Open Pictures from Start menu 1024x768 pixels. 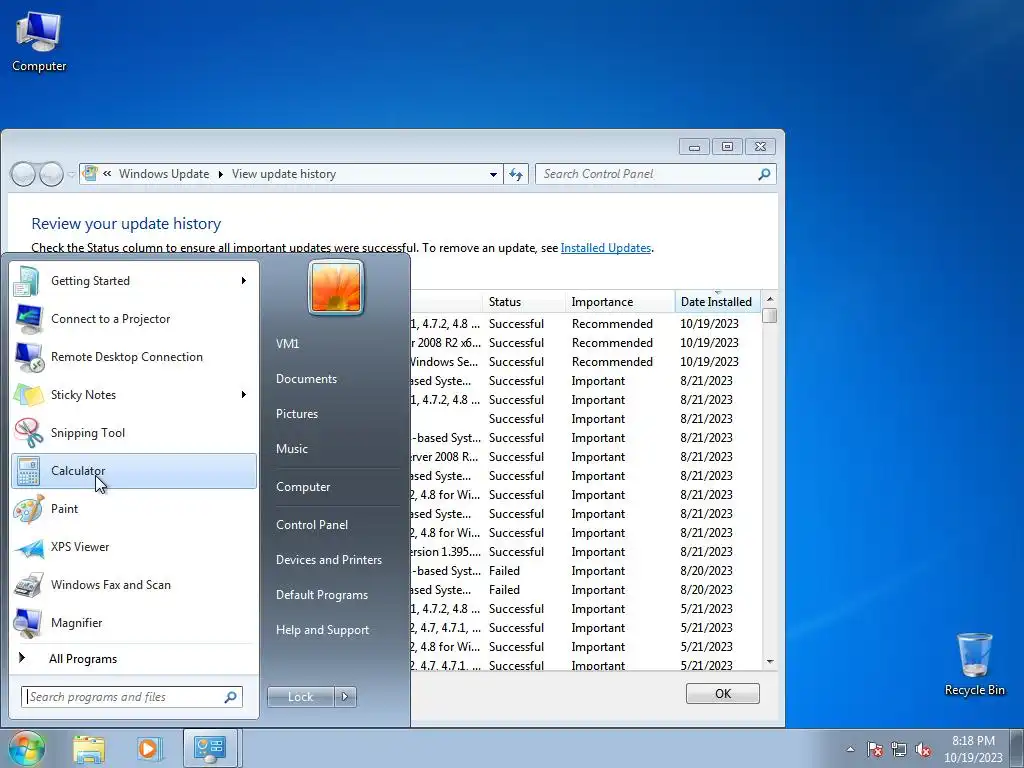click(x=296, y=414)
